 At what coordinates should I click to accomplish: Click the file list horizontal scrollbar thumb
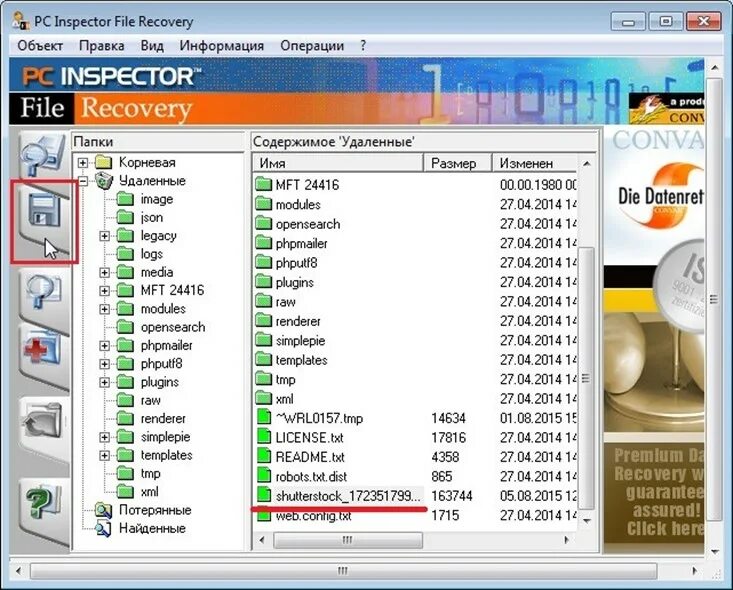tap(348, 540)
